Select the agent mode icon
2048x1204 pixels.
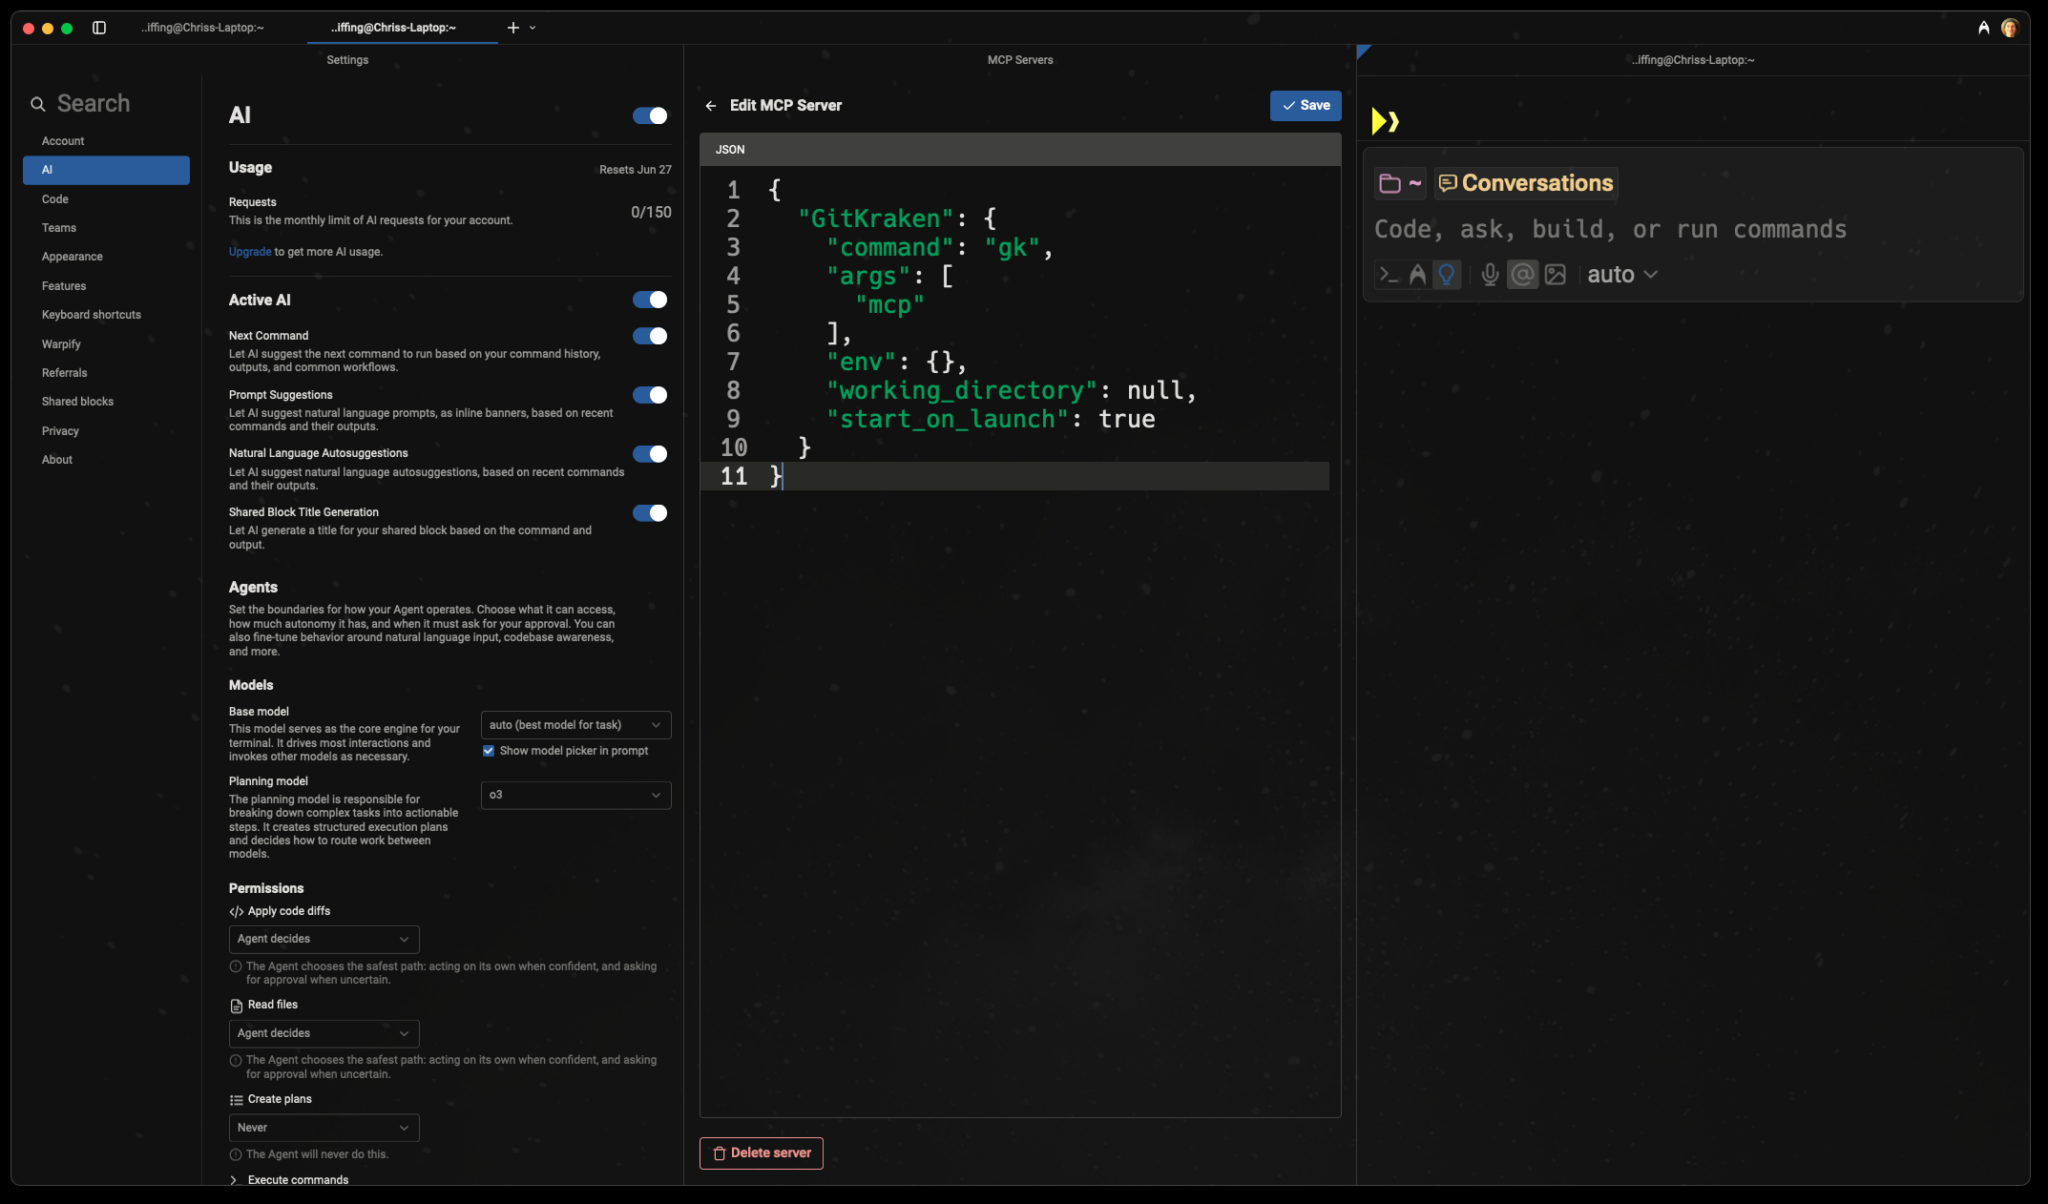1418,274
